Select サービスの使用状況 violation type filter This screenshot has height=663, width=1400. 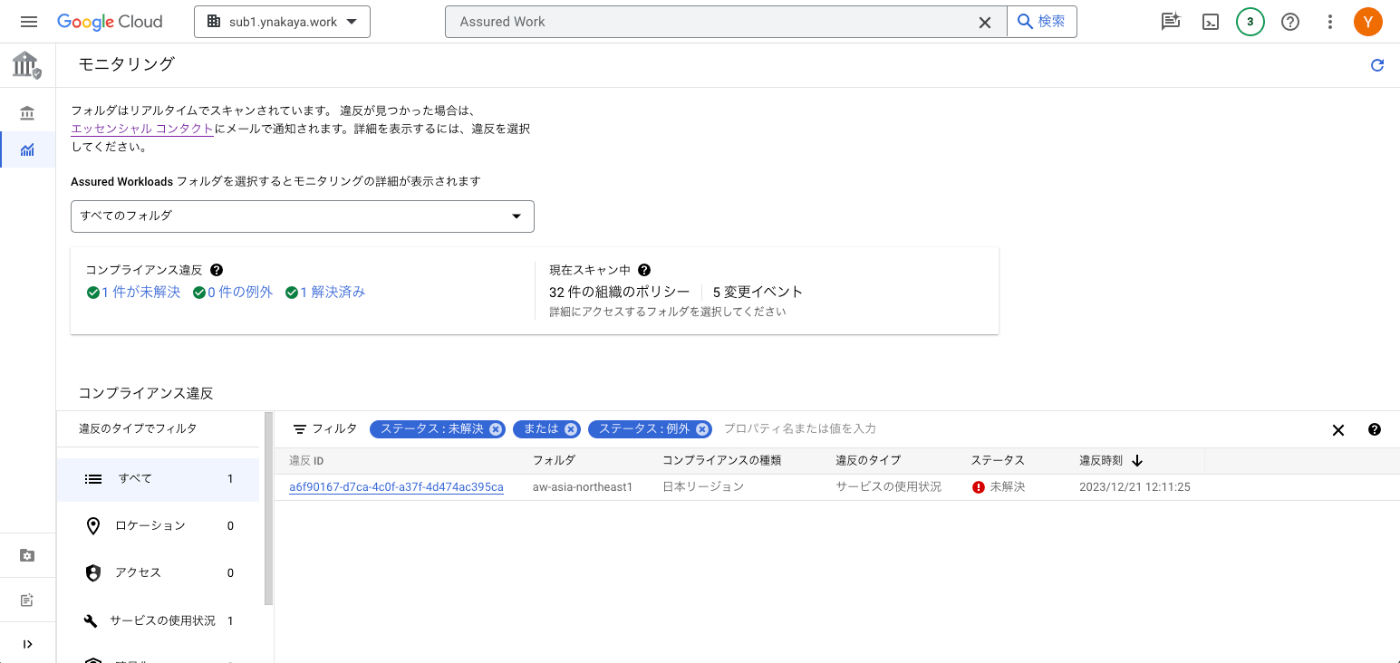[160, 621]
